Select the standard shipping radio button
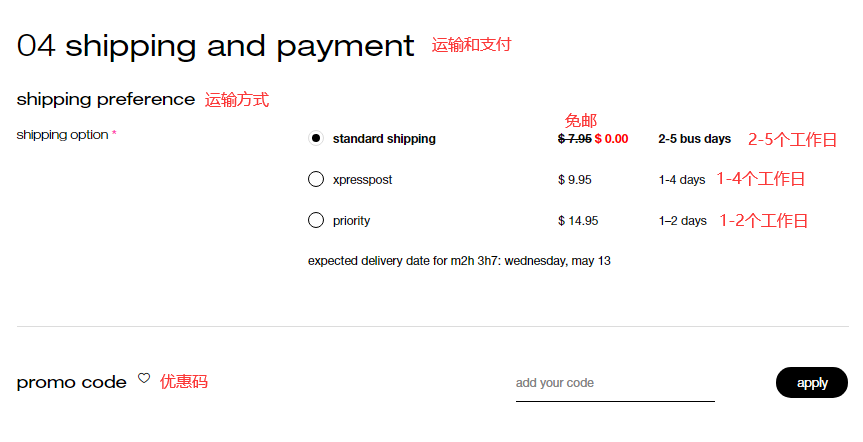Viewport: 863px width, 442px height. coord(316,139)
